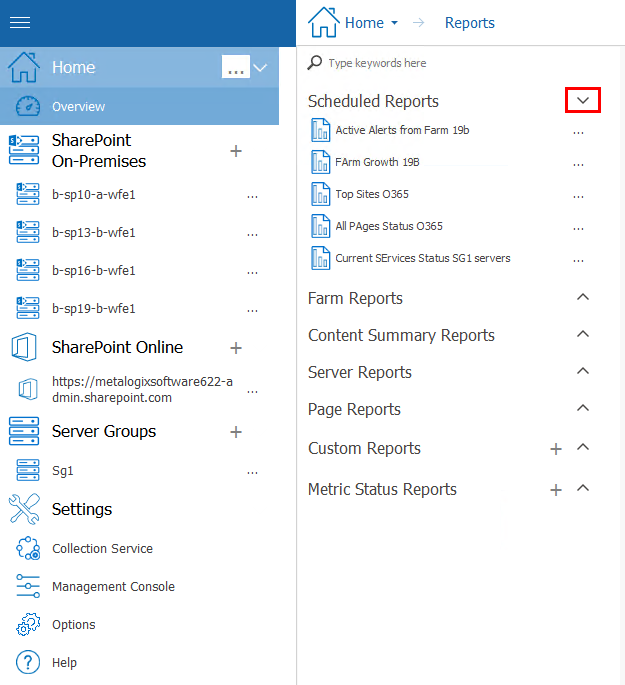Open FArm Growth 19B report
Viewport: 625px width, 685px height.
377,162
